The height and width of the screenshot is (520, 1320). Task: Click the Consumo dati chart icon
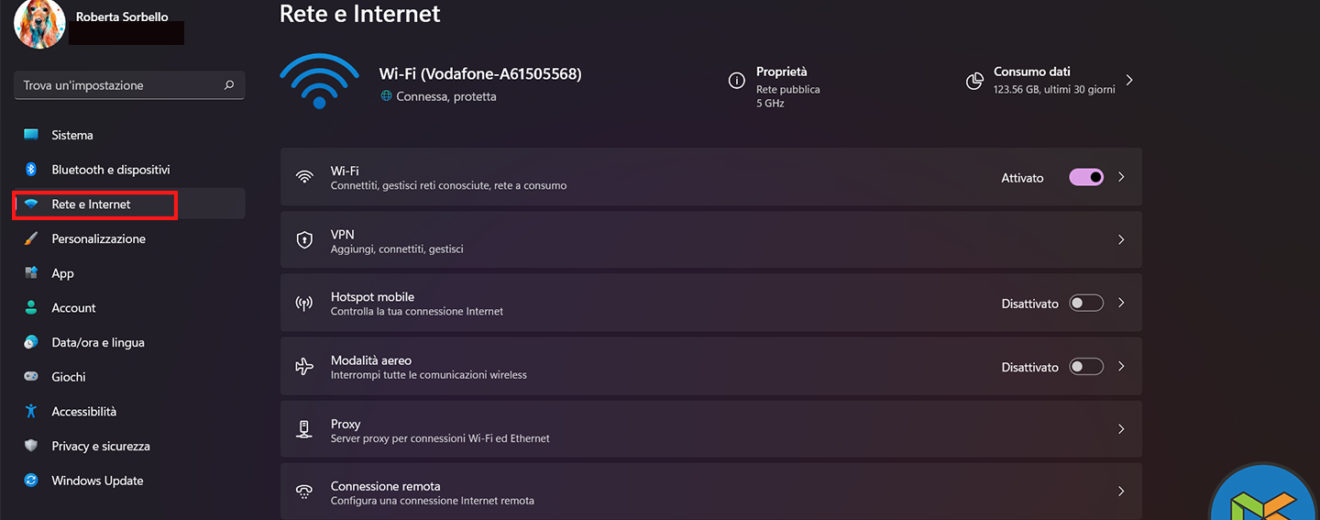974,81
